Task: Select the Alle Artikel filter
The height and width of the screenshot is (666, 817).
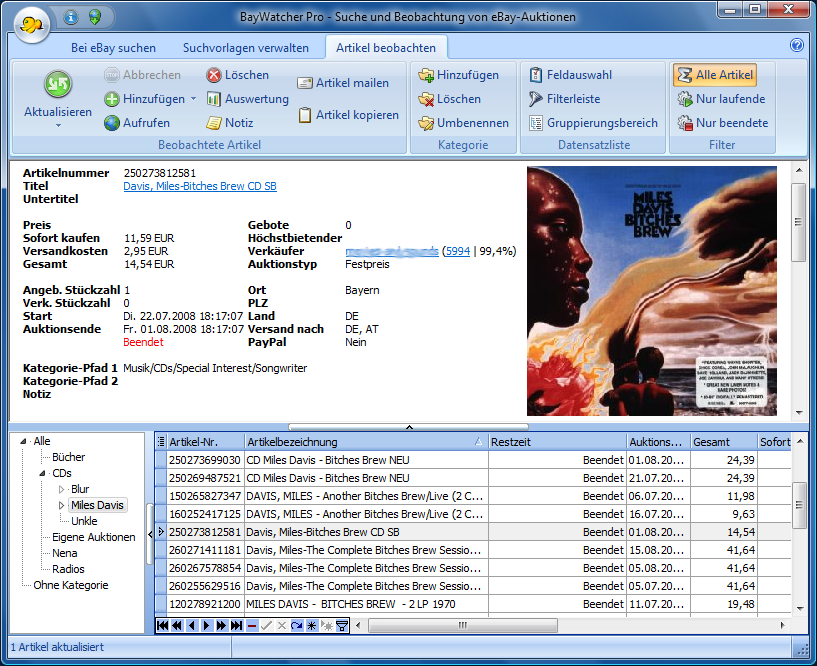Action: pyautogui.click(x=715, y=75)
